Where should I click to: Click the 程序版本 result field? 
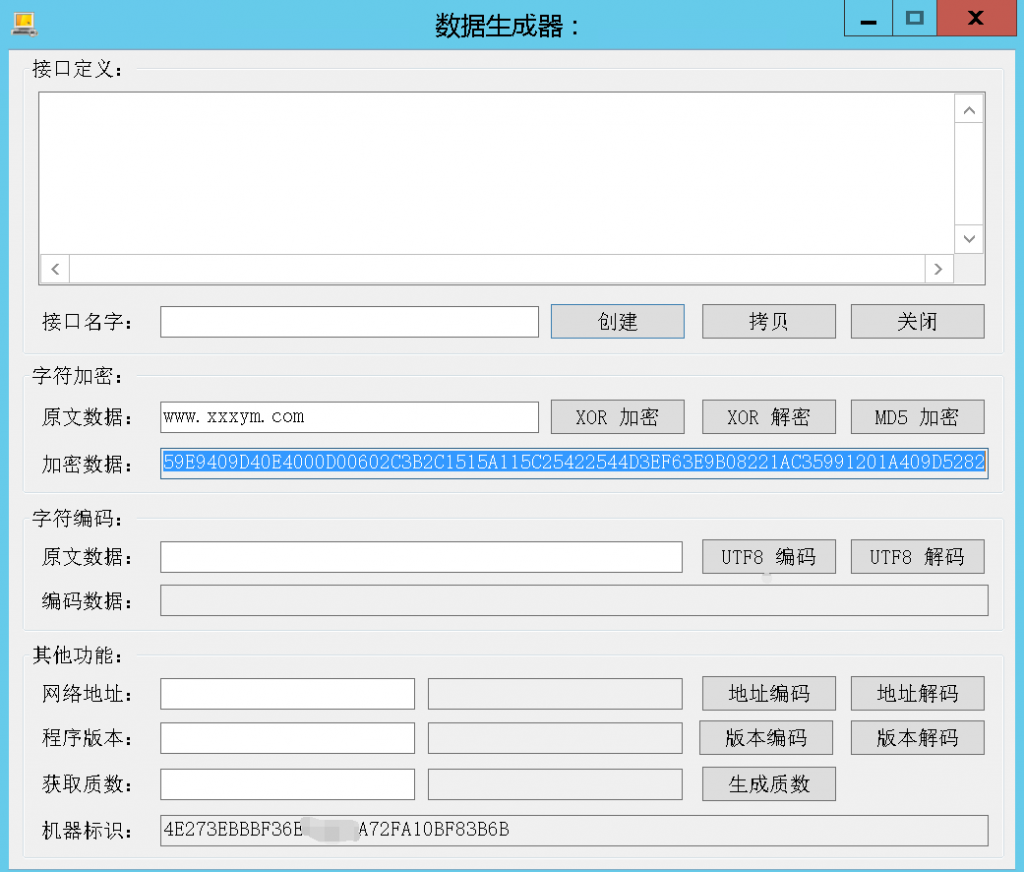point(555,738)
